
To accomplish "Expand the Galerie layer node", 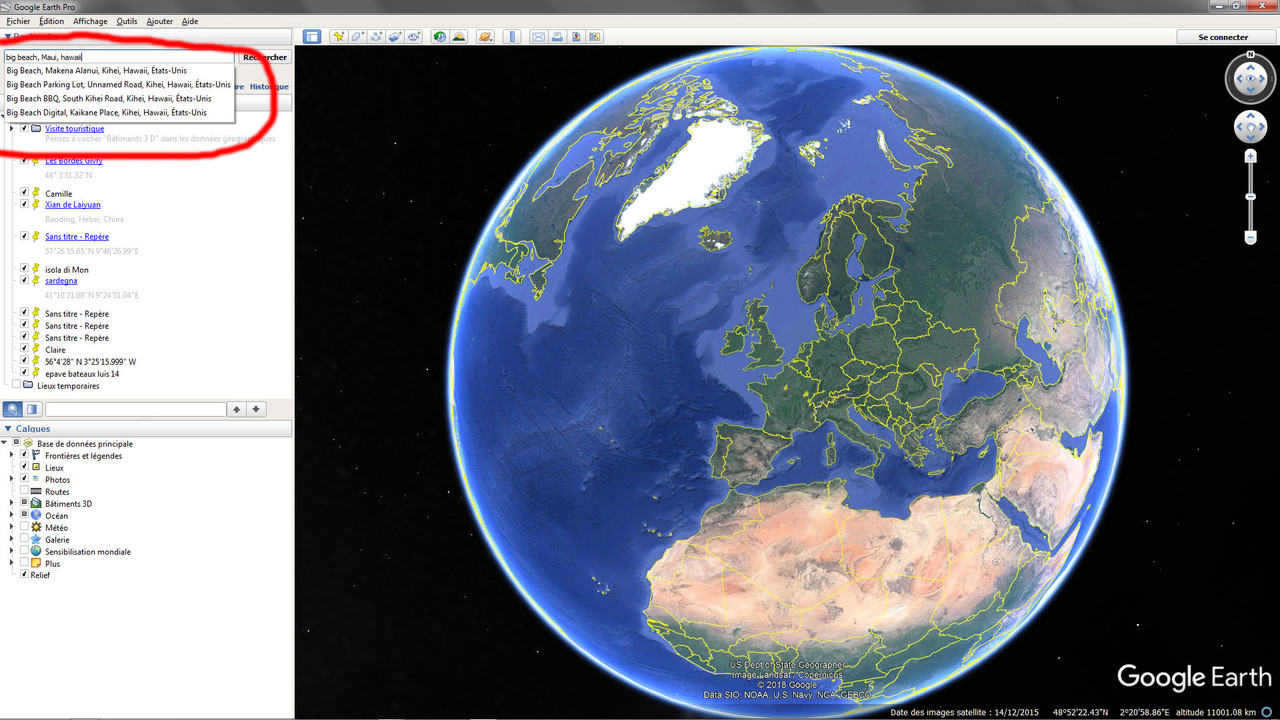I will [x=12, y=539].
